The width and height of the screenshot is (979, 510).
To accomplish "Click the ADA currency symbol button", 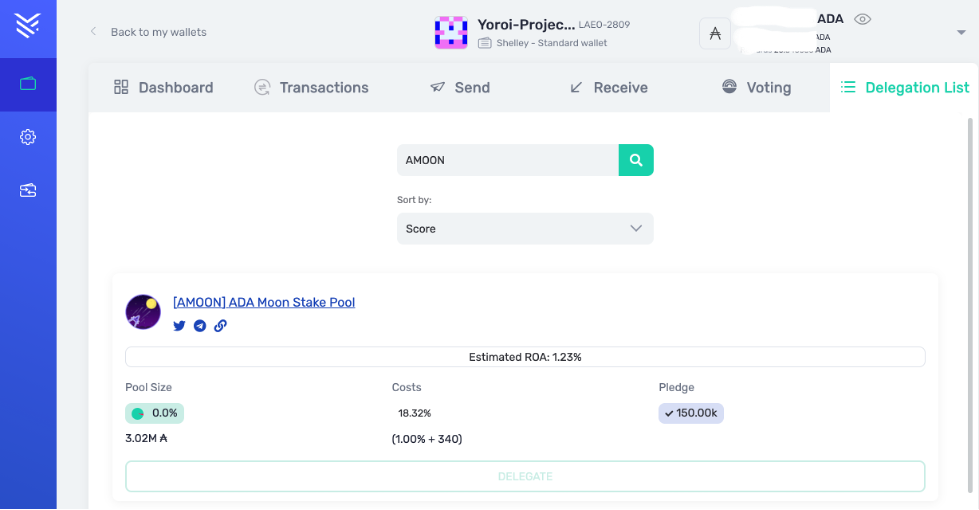I will pyautogui.click(x=715, y=34).
